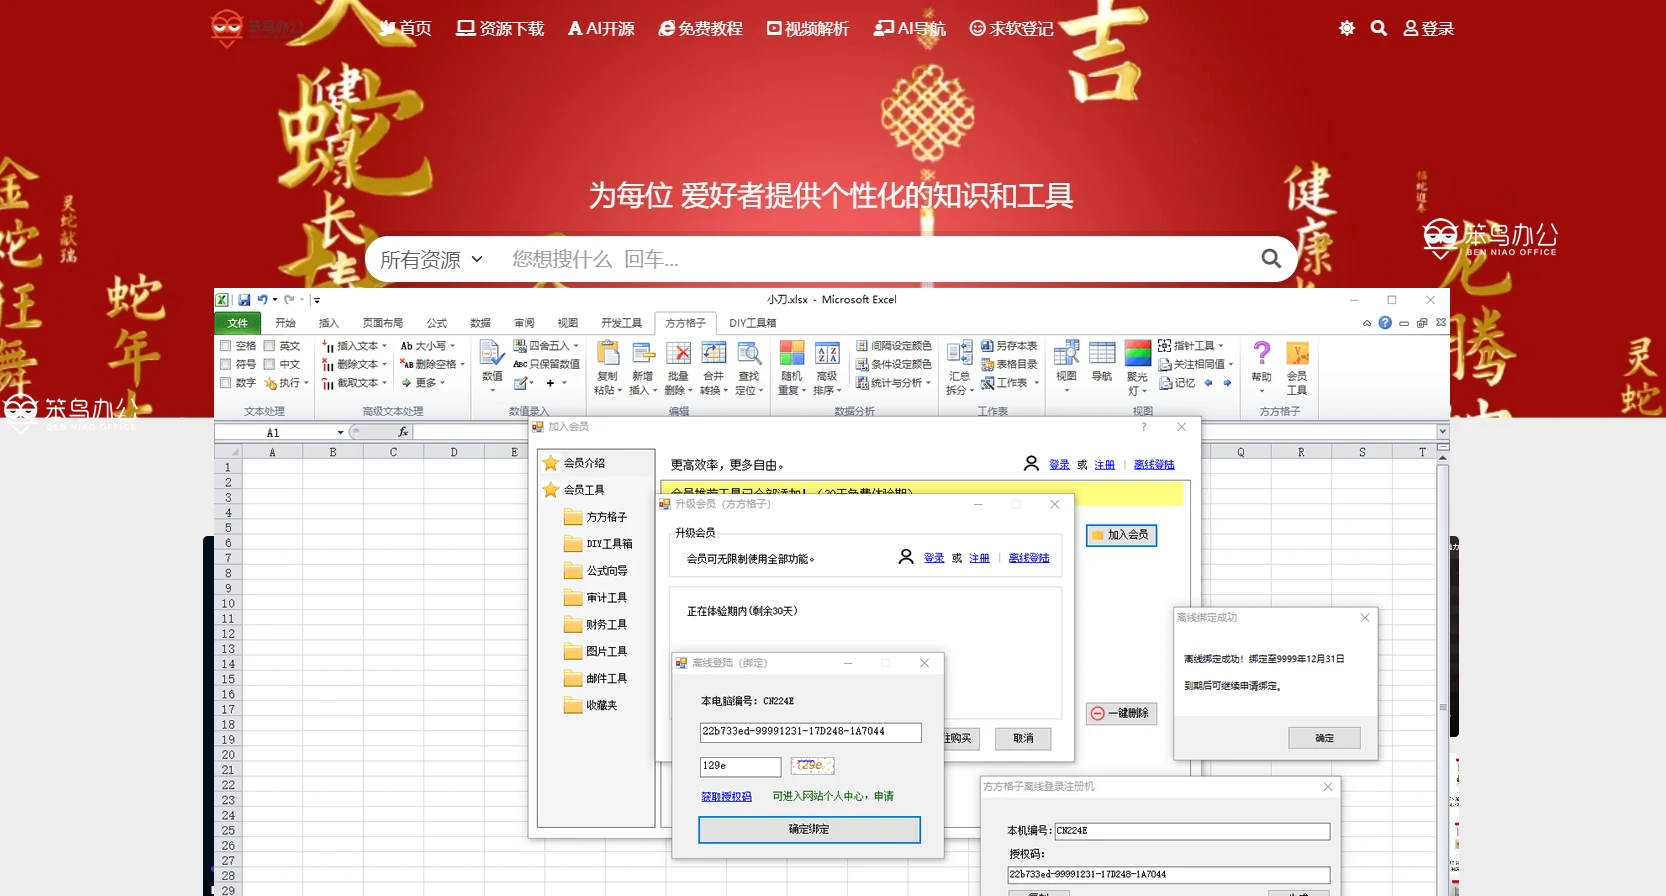Tick the 中文 checkbox
The width and height of the screenshot is (1666, 896).
click(x=270, y=364)
